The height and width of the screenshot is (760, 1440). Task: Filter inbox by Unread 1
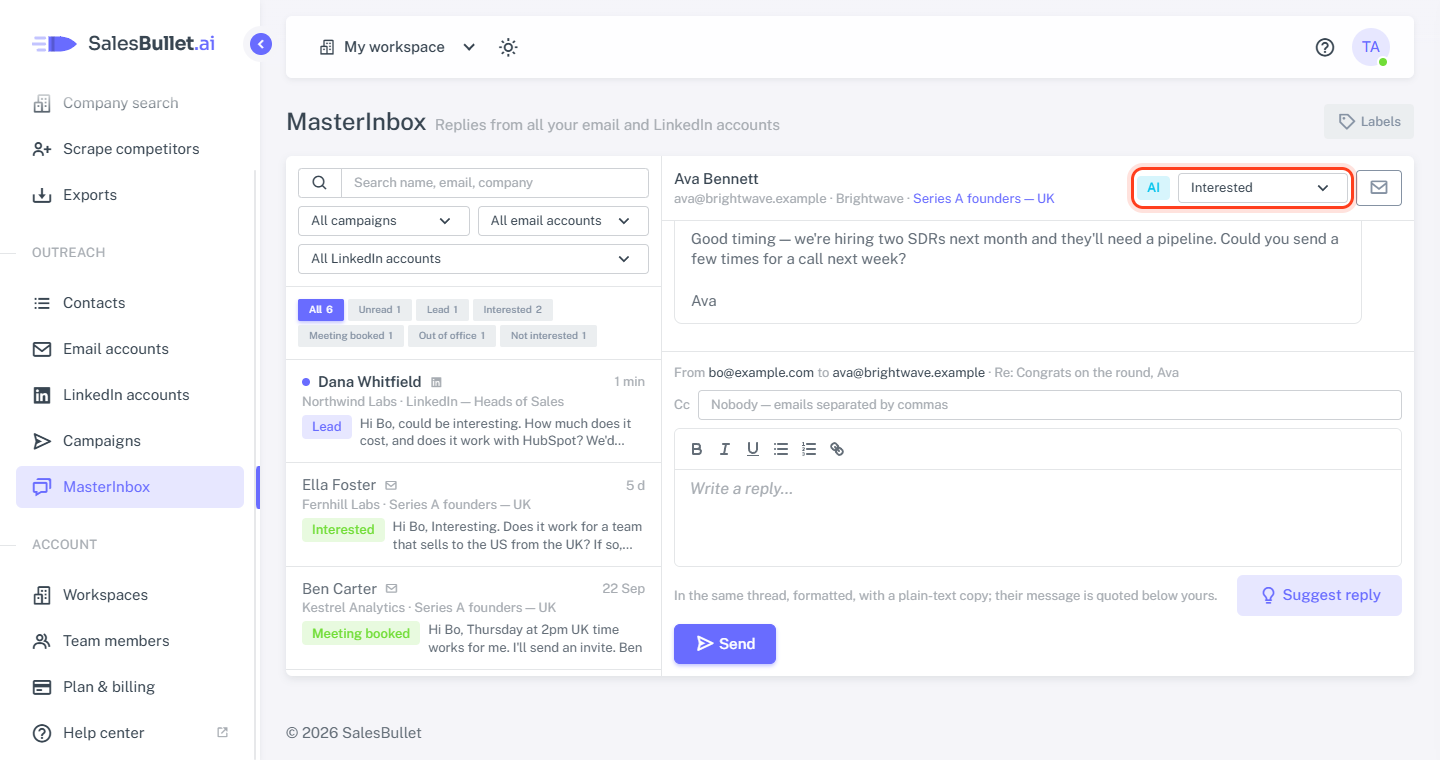point(380,310)
